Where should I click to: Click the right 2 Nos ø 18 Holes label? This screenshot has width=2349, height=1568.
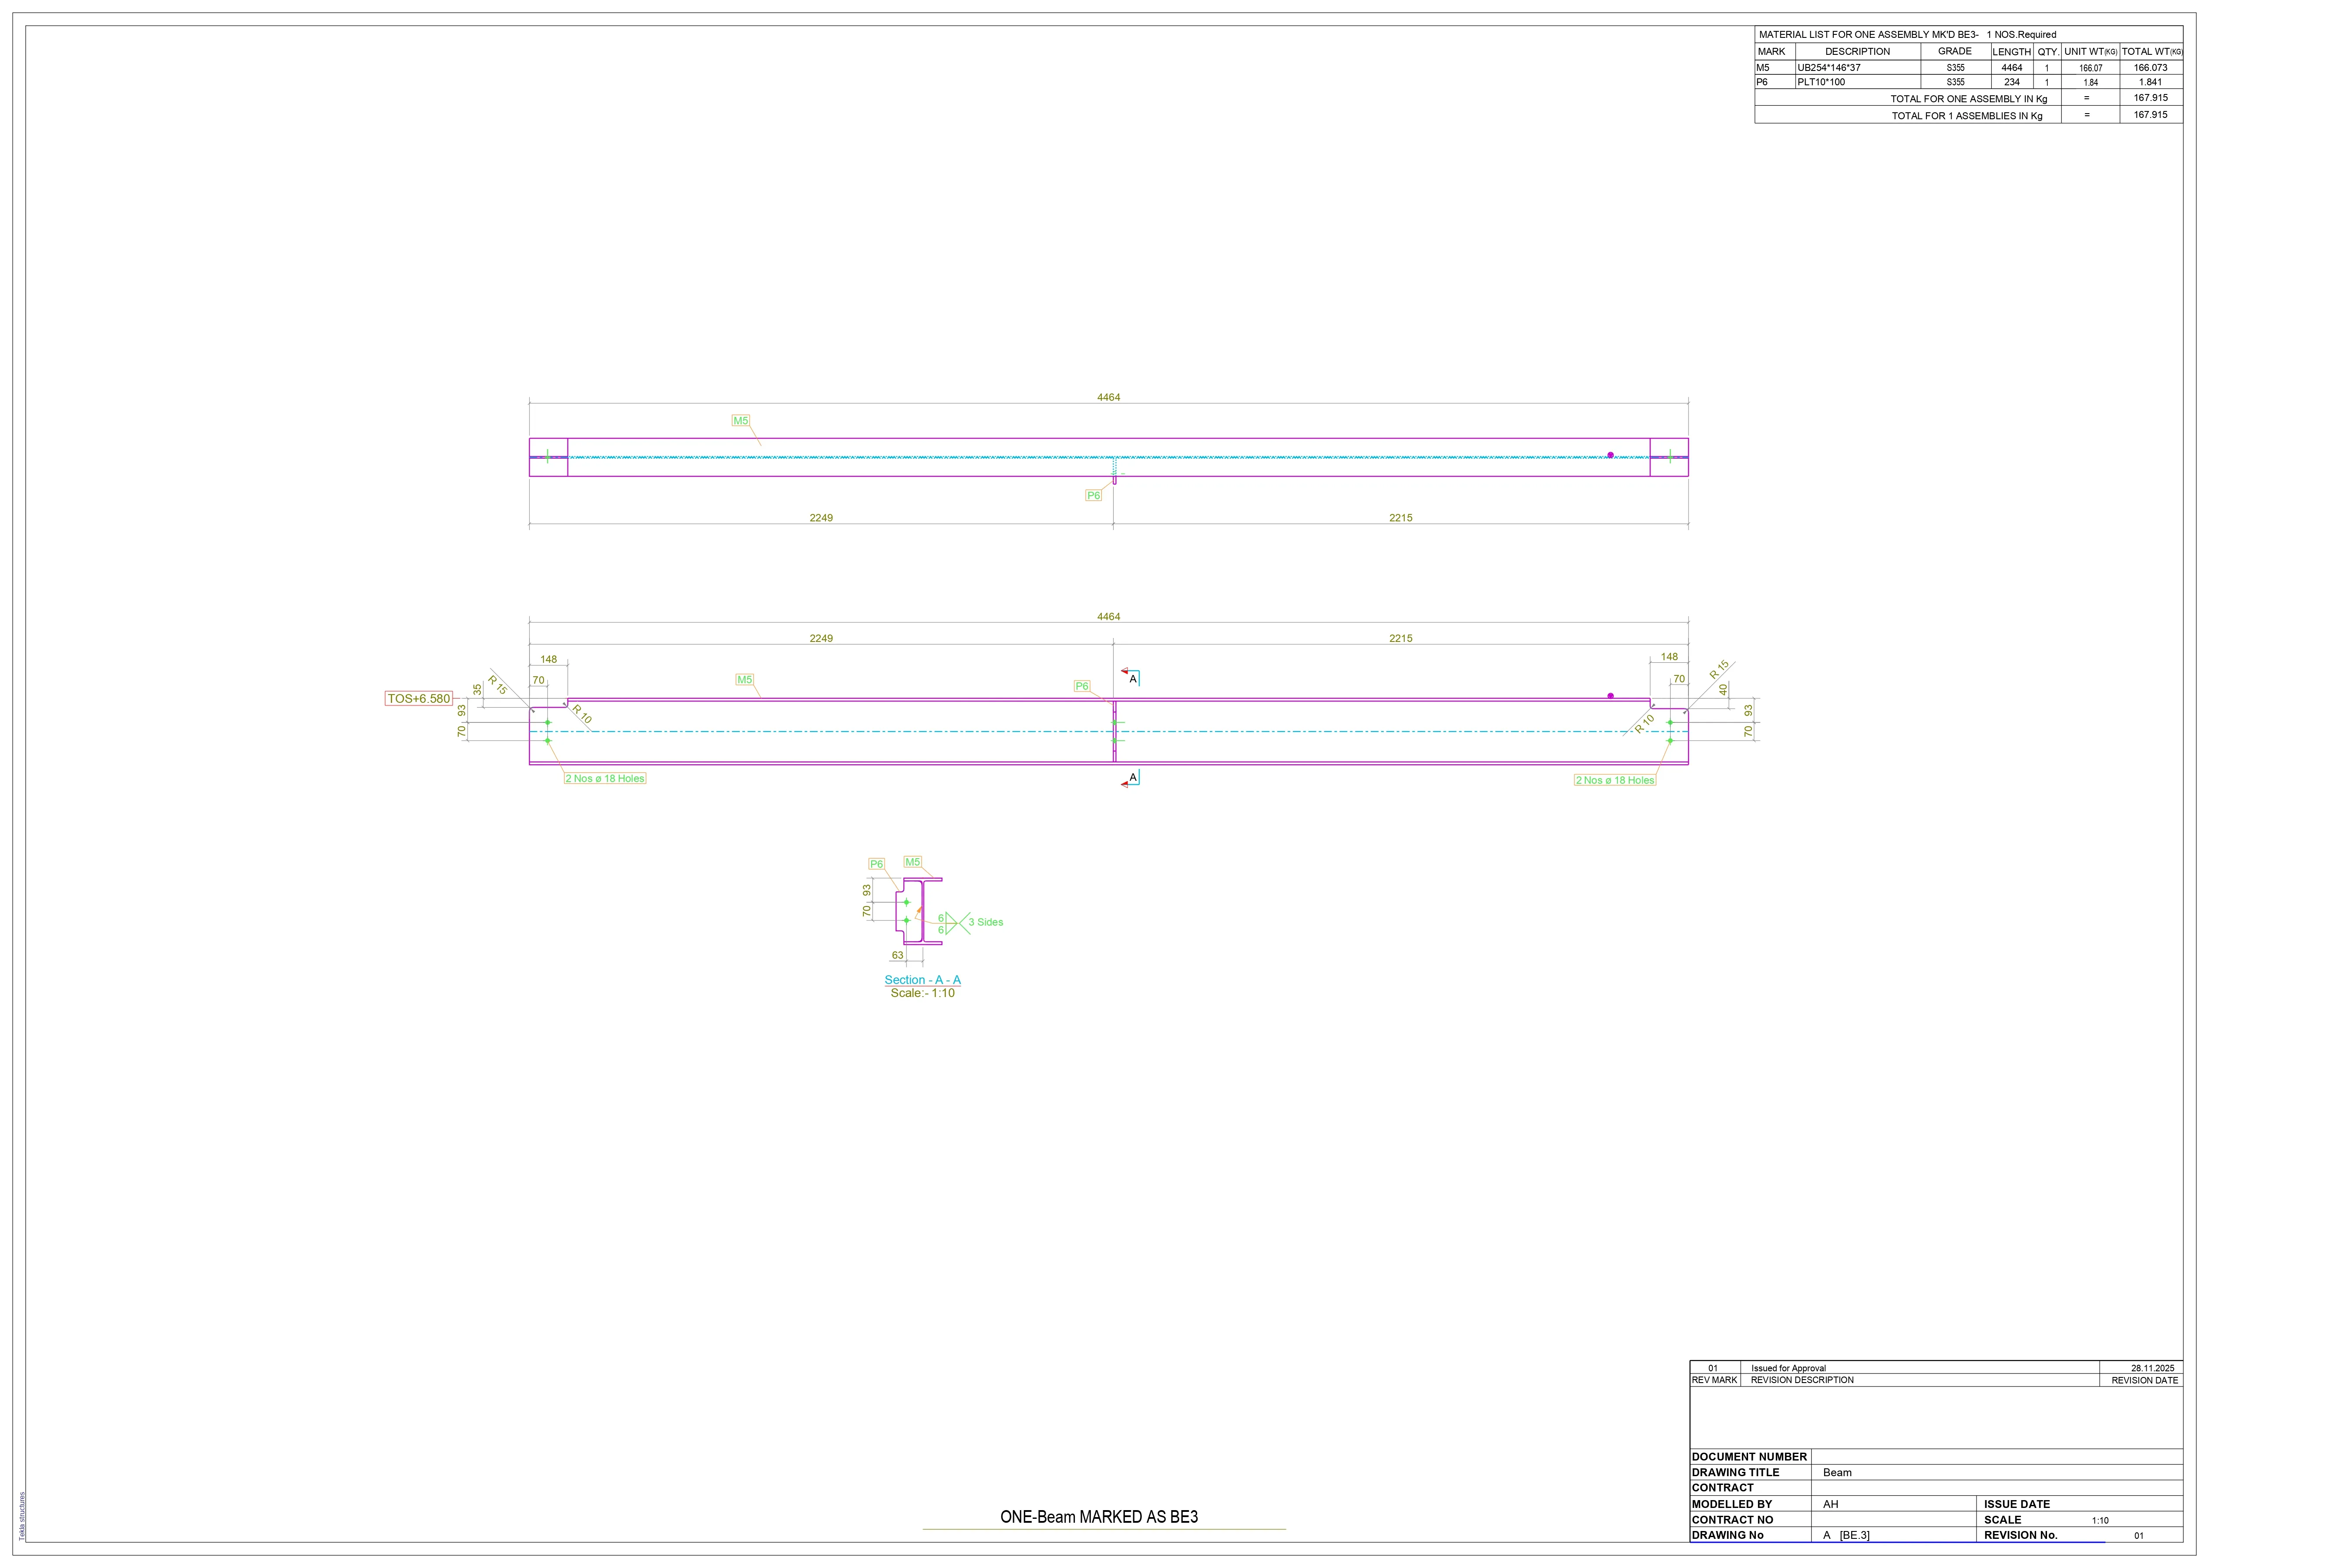[x=1615, y=780]
